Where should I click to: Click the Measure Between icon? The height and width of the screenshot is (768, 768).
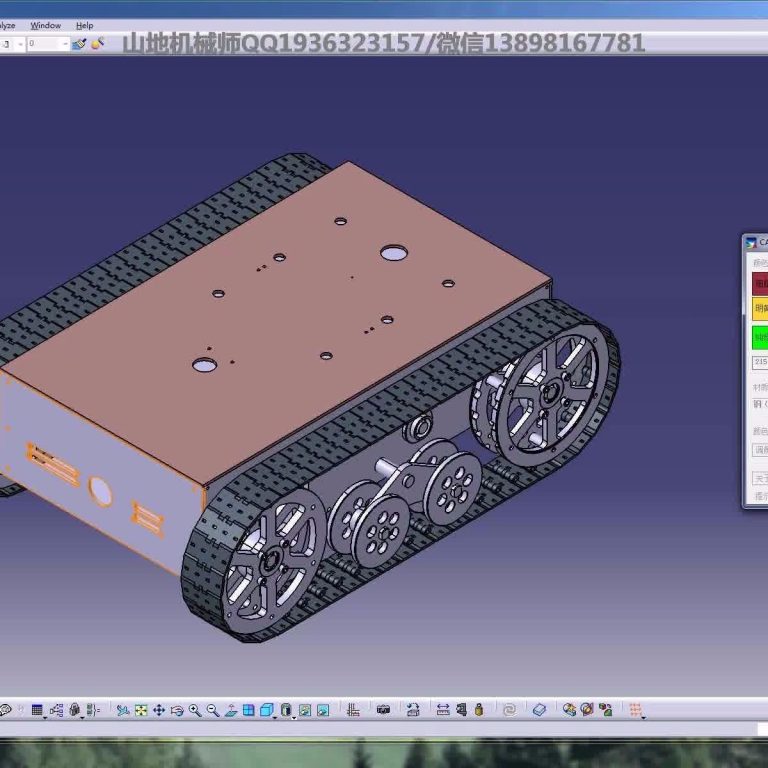pyautogui.click(x=443, y=710)
